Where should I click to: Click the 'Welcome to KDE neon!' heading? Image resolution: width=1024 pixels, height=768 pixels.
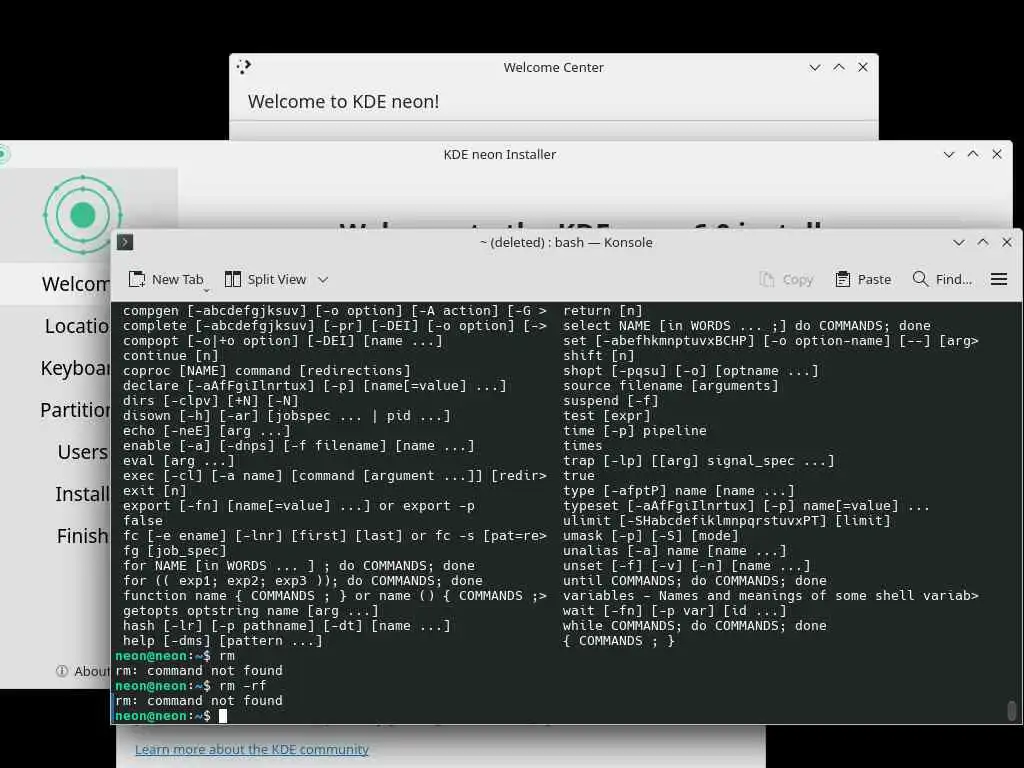[x=344, y=102]
